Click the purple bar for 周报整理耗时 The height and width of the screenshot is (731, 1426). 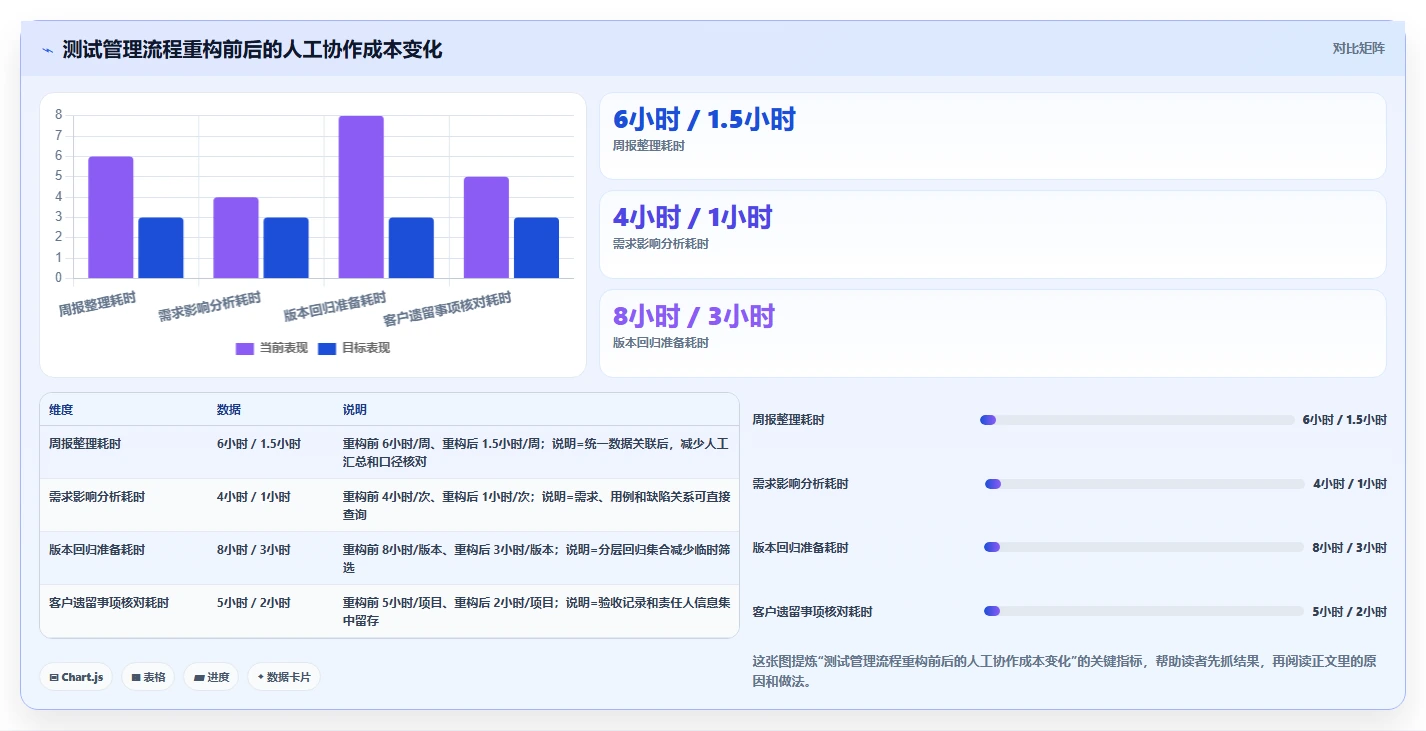pyautogui.click(x=111, y=217)
